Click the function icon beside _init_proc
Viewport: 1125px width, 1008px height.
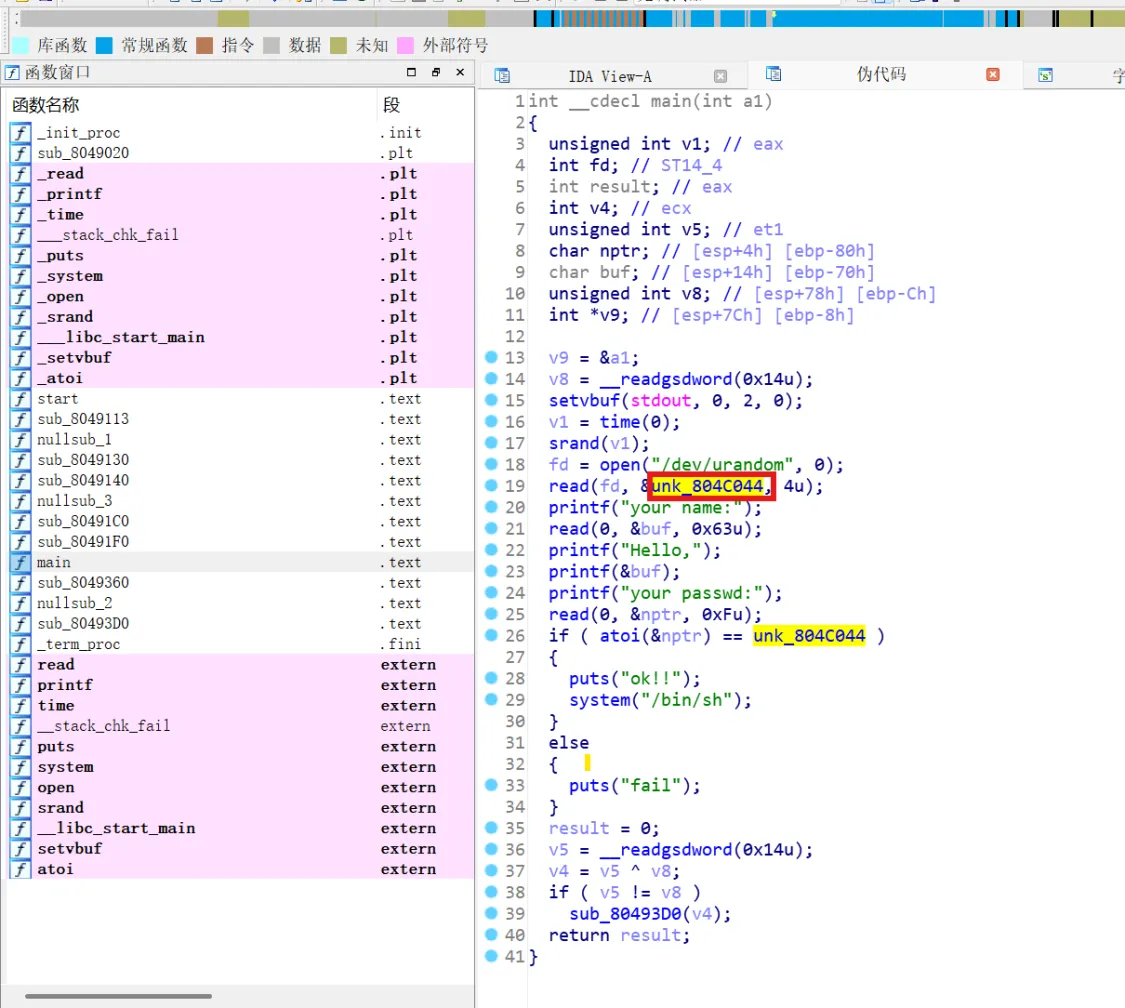coord(20,133)
